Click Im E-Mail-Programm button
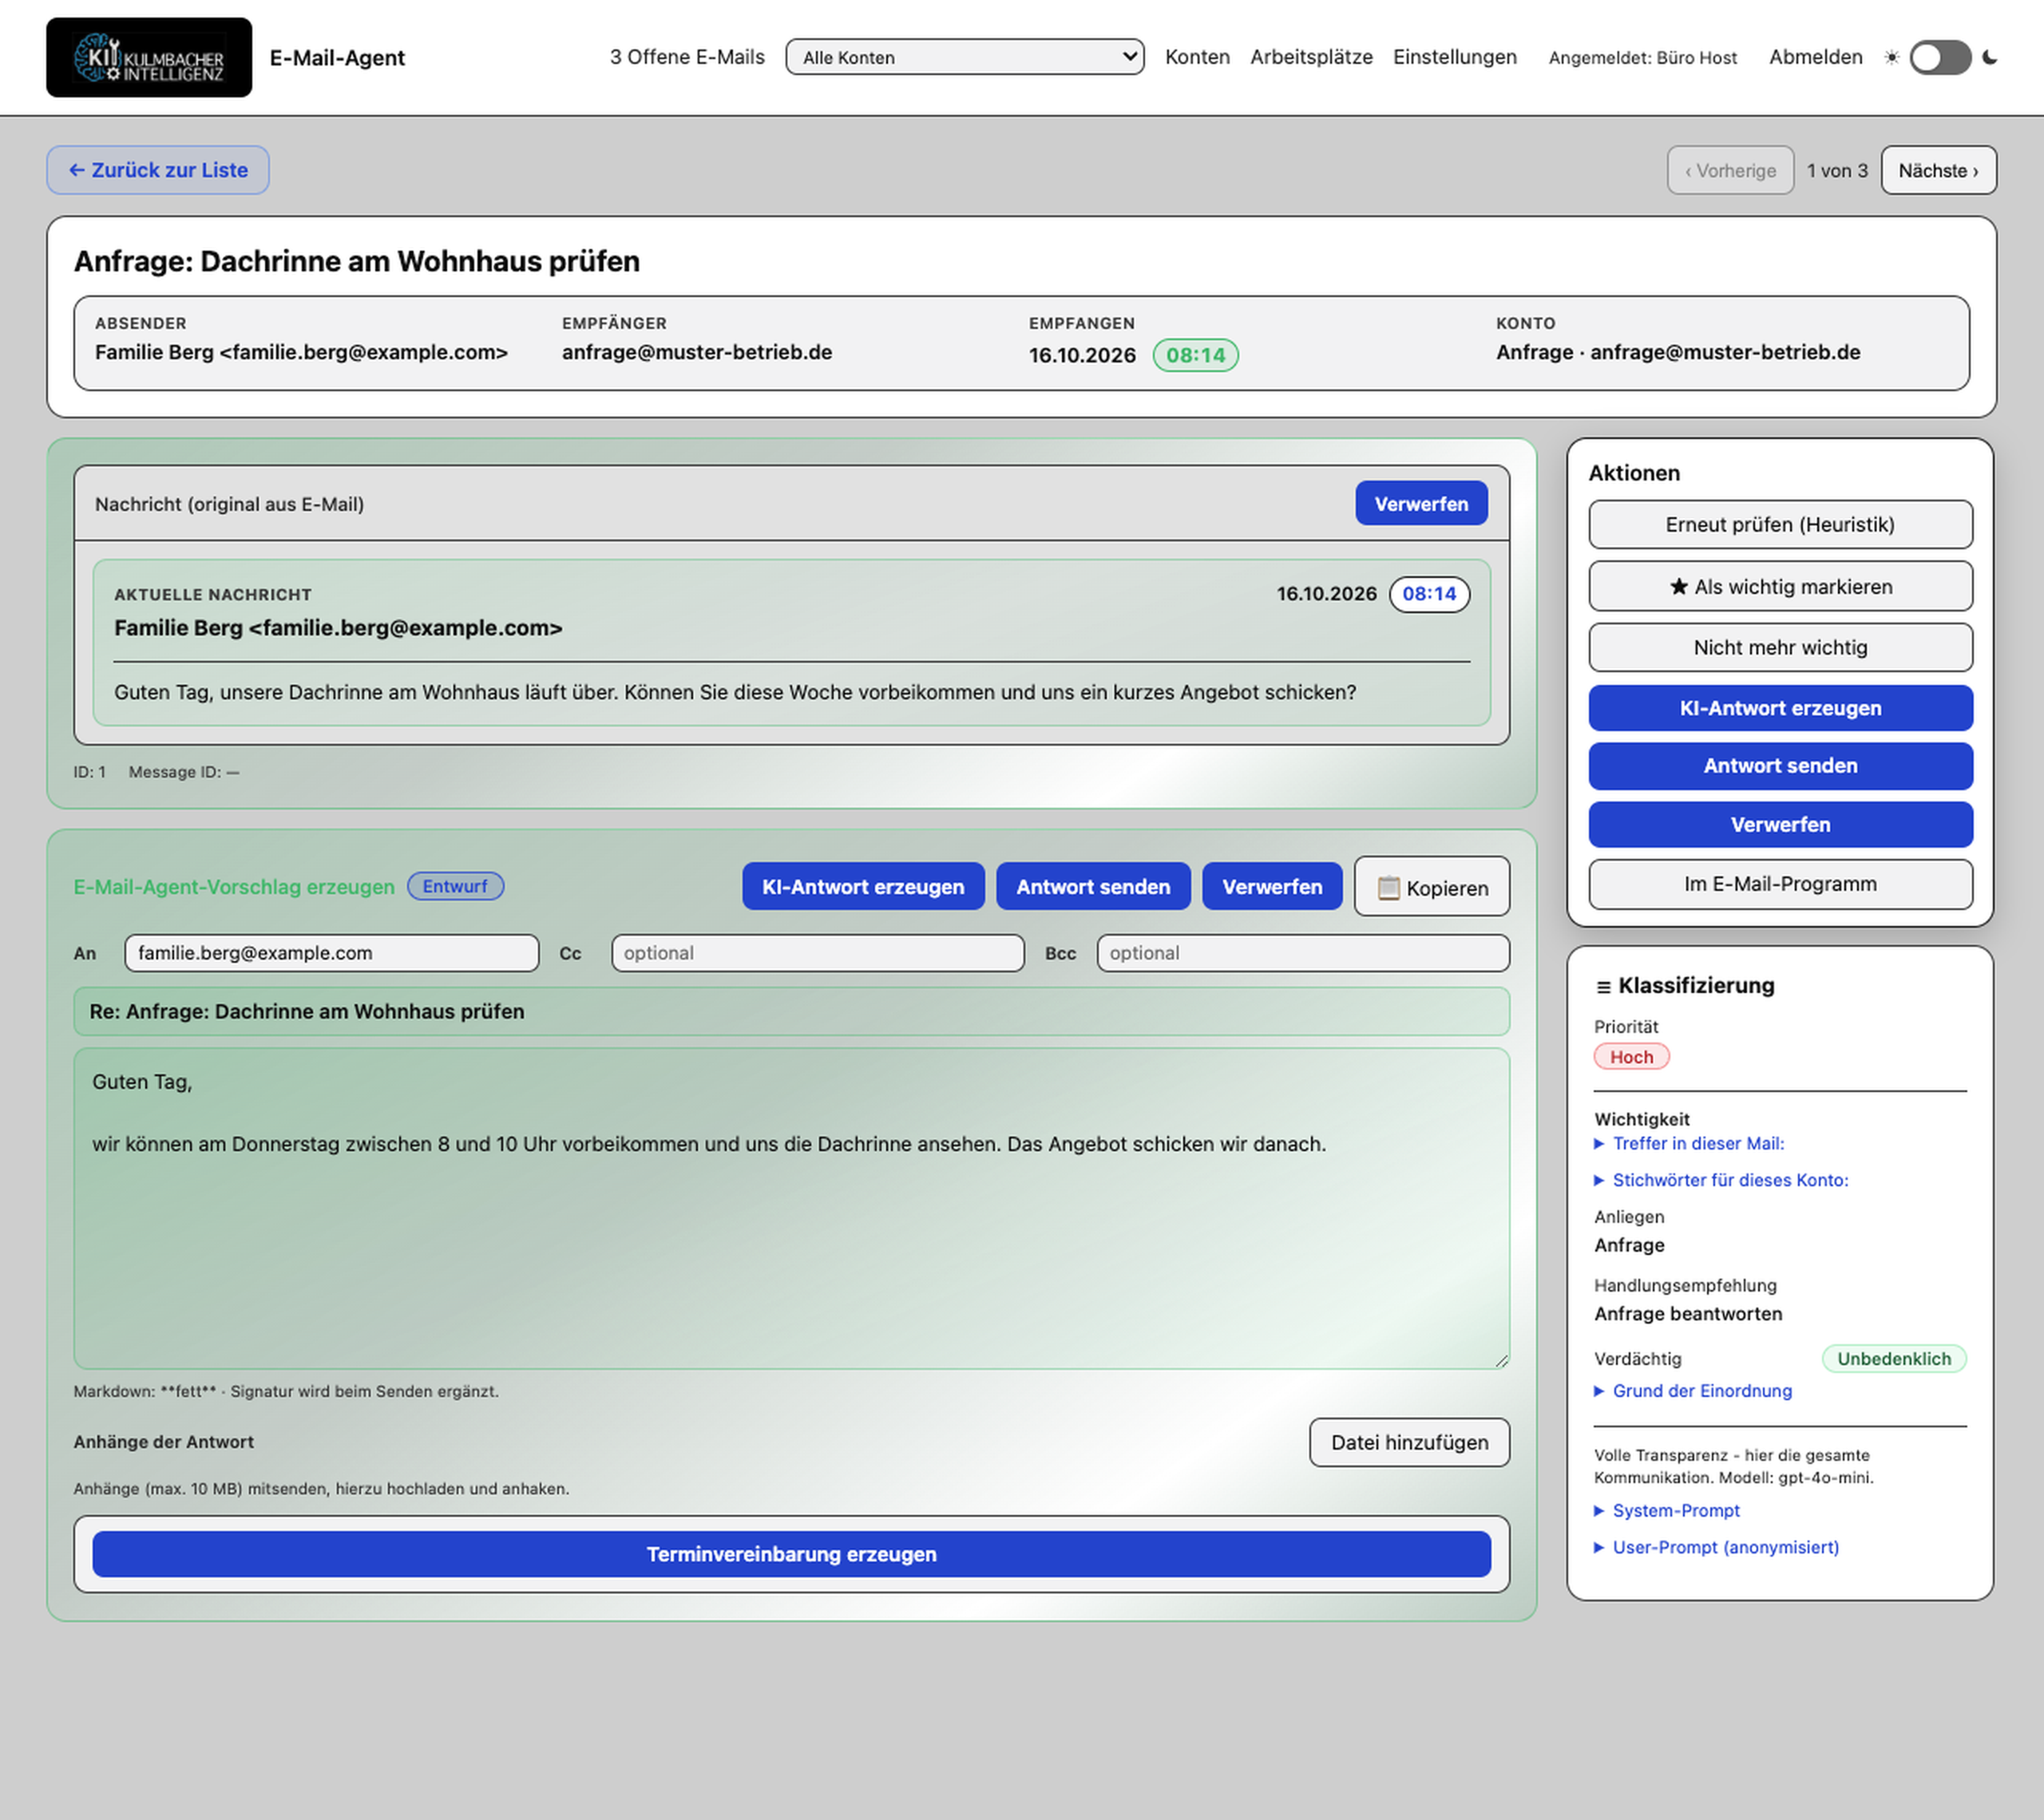This screenshot has width=2044, height=1820. (1780, 884)
